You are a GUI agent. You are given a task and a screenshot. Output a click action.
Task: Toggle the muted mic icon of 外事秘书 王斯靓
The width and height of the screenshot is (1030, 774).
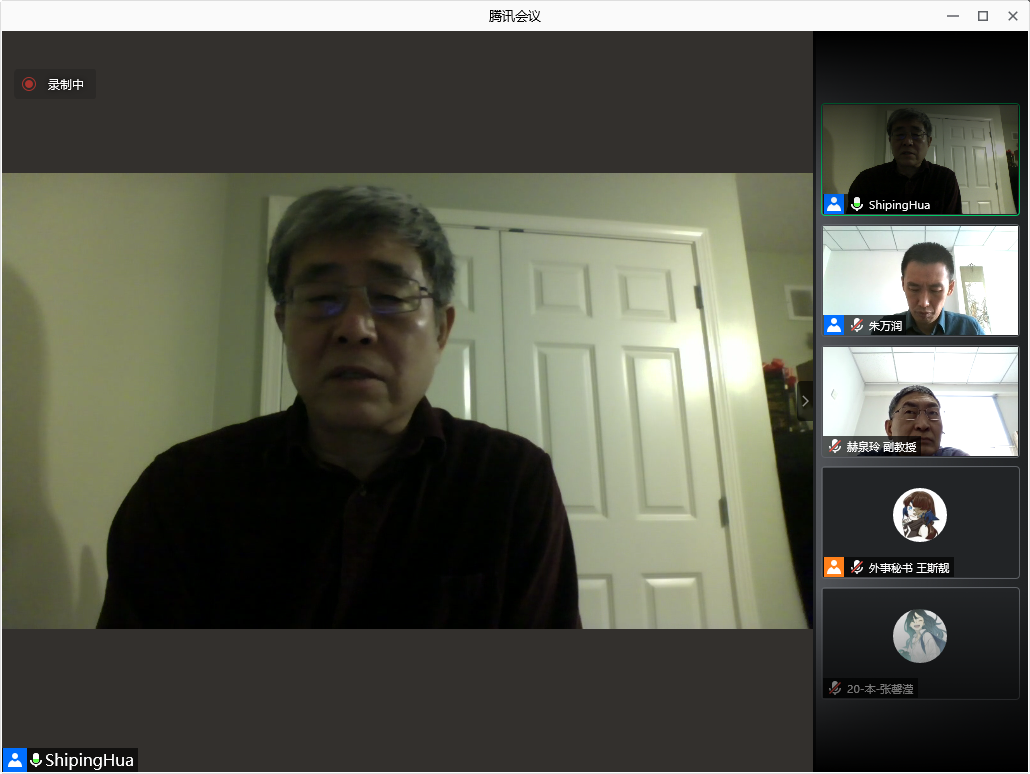point(856,567)
